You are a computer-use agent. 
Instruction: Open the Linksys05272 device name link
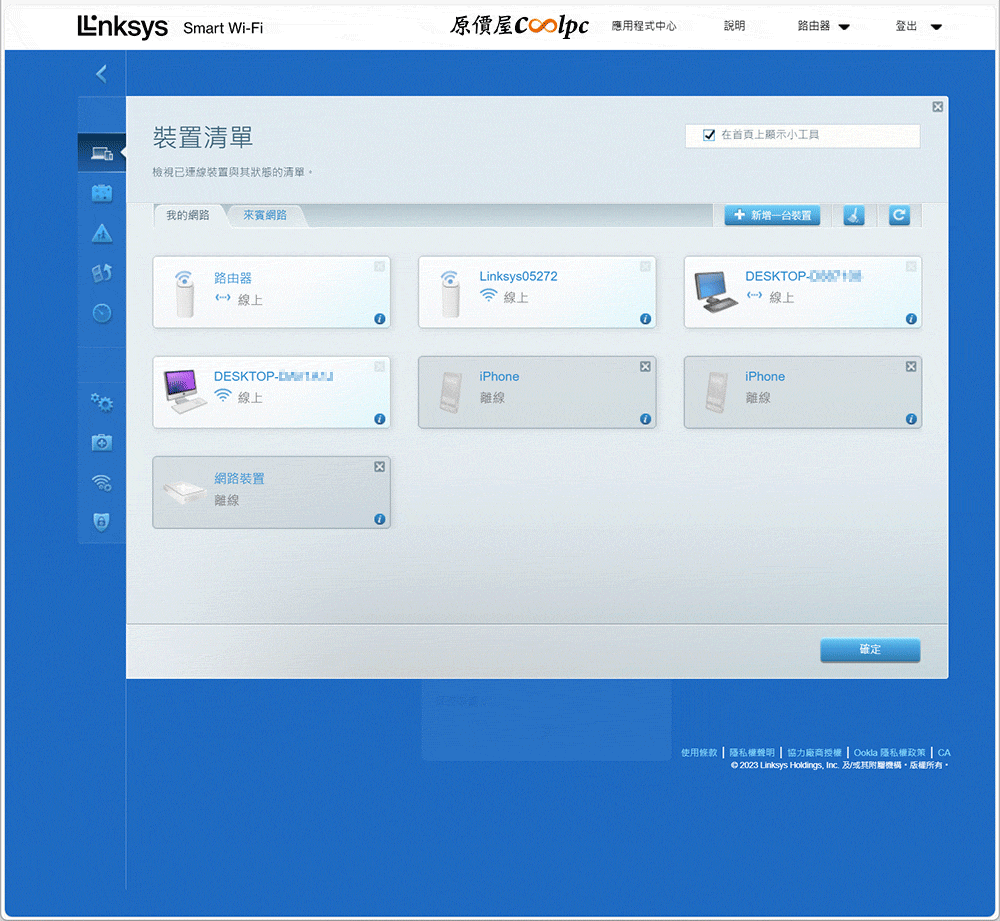click(x=518, y=276)
